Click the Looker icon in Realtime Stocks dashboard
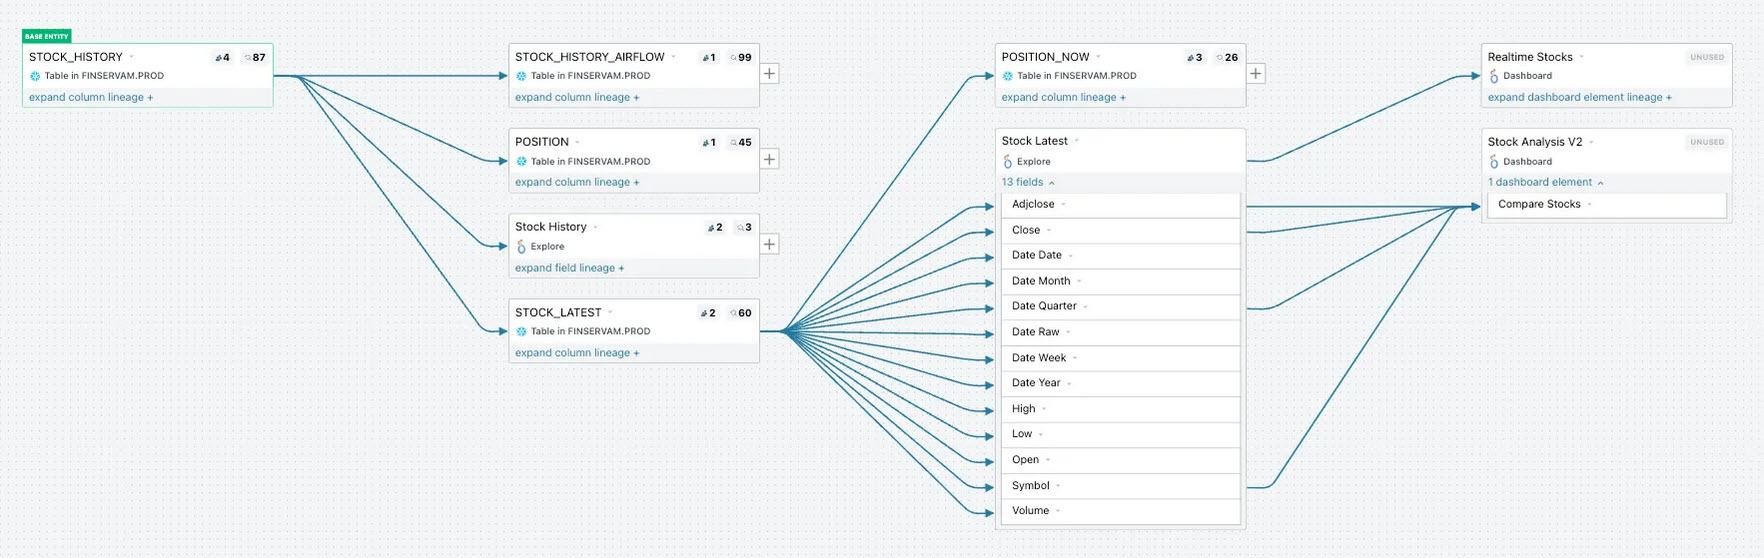Viewport: 1764px width, 558px height. [1494, 76]
